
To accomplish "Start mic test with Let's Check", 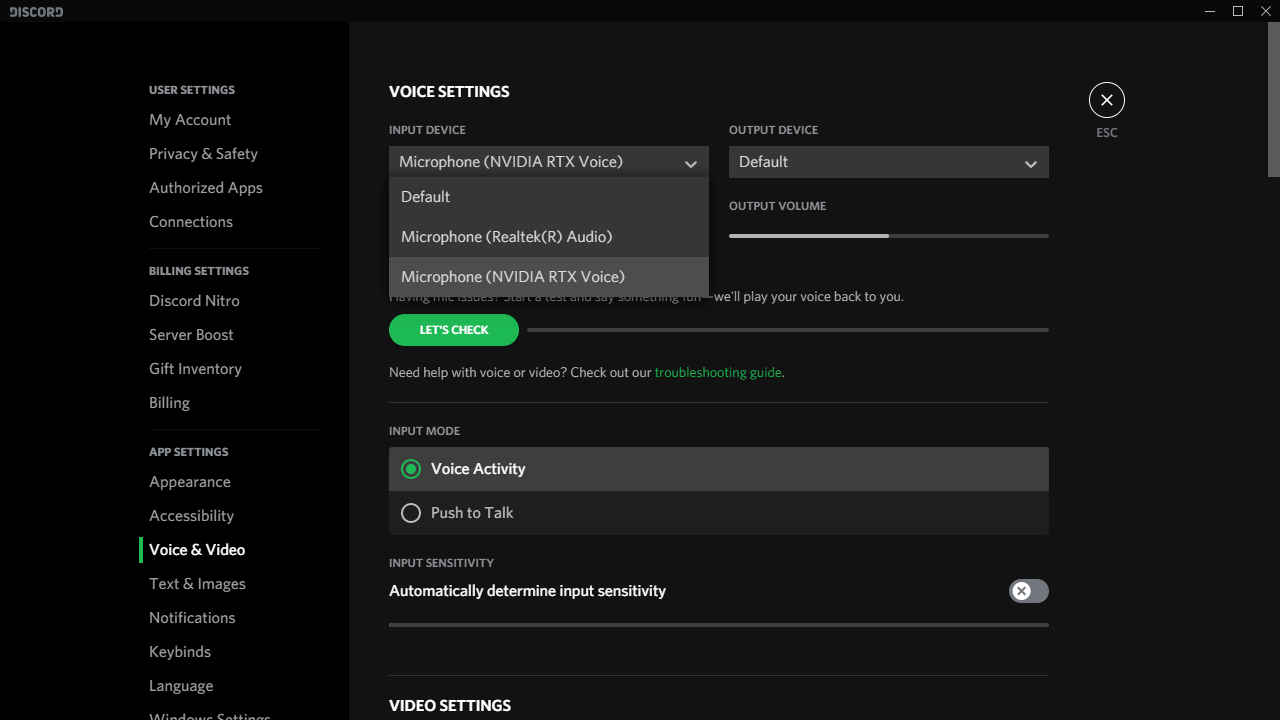I will (x=454, y=330).
